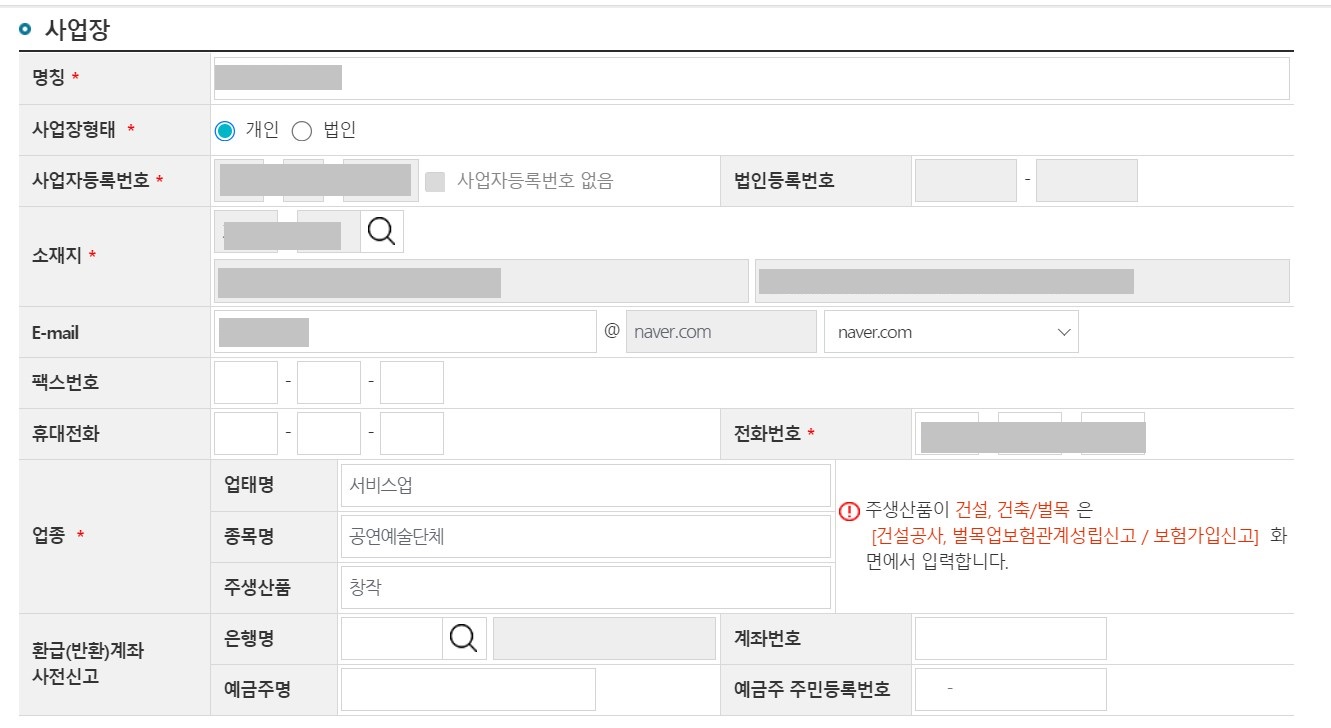Click the 예금주 주민등록번호 input field
1331x728 pixels.
pos(1010,689)
